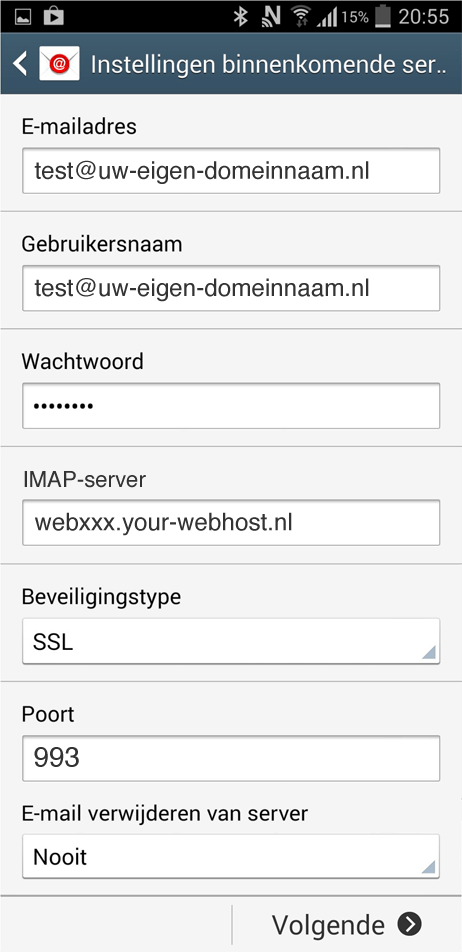Tap the Volgende button
The width and height of the screenshot is (462, 952).
347,924
